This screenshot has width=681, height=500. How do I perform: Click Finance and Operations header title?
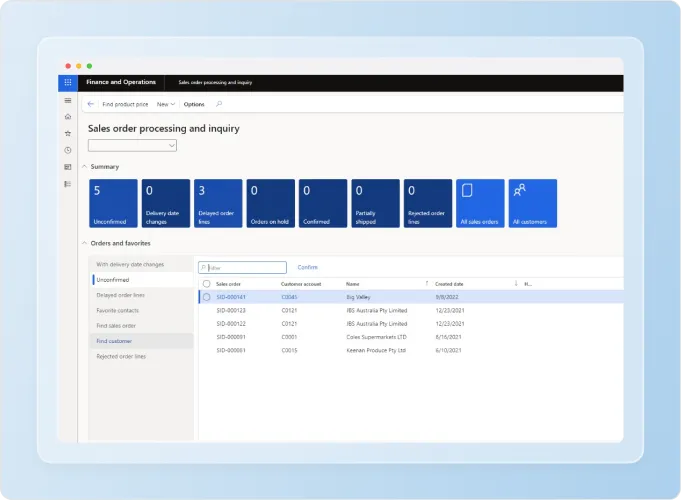[121, 82]
